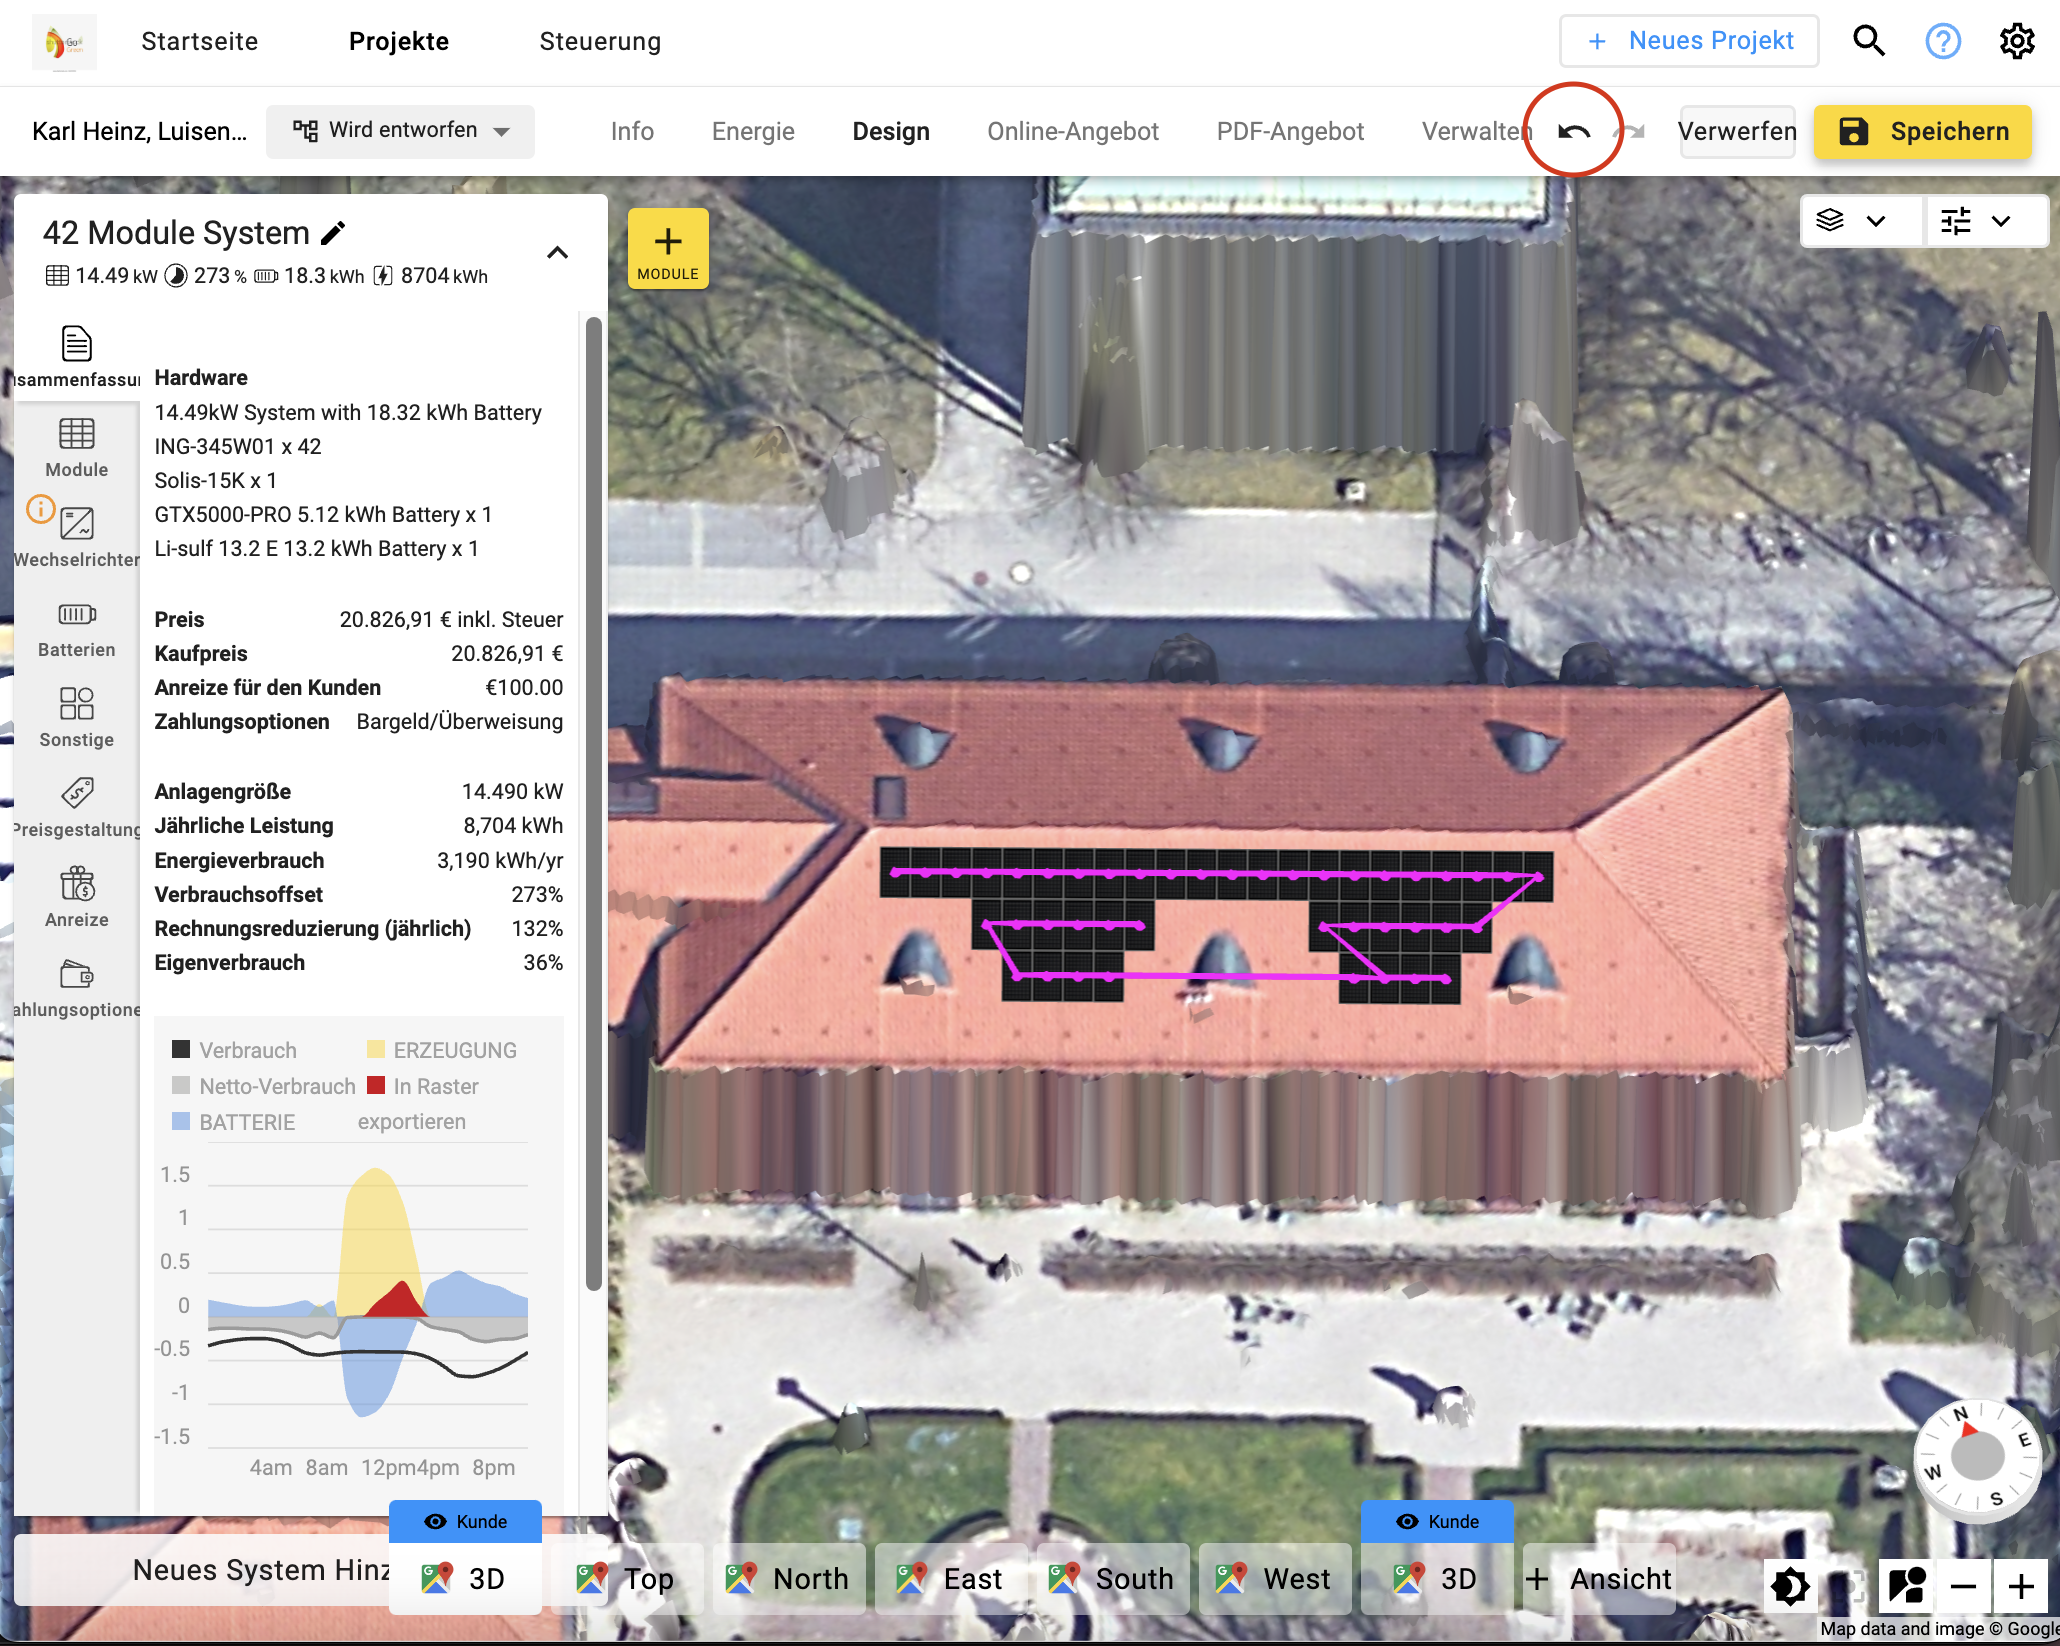The height and width of the screenshot is (1646, 2060).
Task: Open the Preisgestaltung sidebar section
Action: [x=77, y=808]
